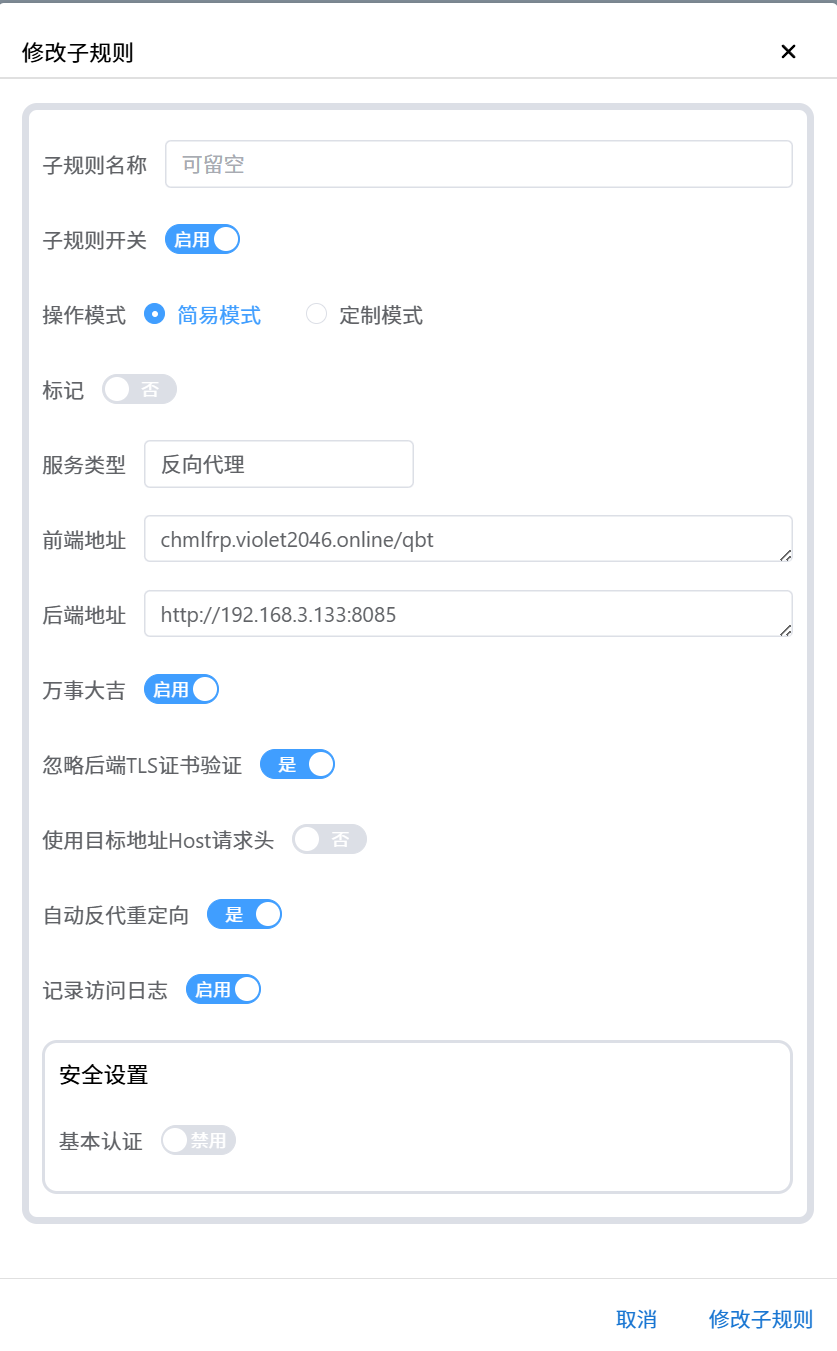The image size is (837, 1351).
Task: Select 定制模式 radio button
Action: (x=317, y=315)
